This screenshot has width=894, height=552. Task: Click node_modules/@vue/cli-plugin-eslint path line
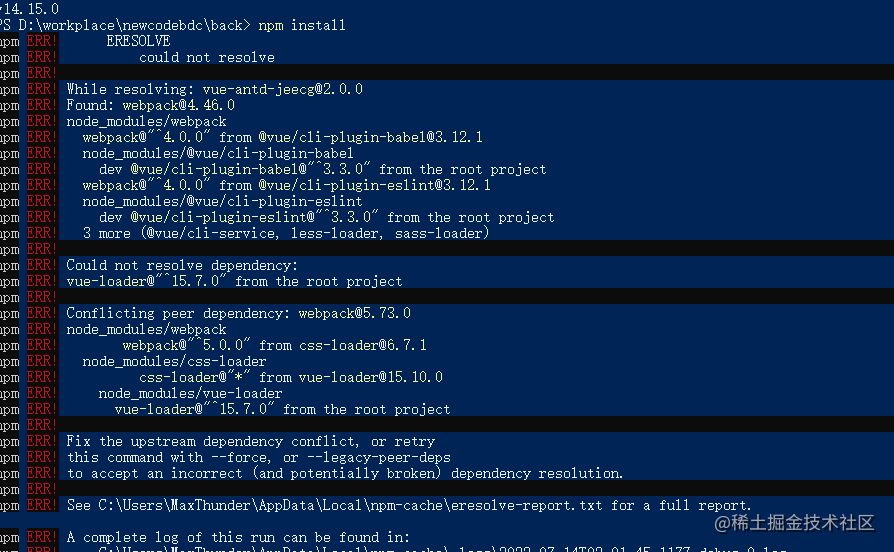coord(222,201)
